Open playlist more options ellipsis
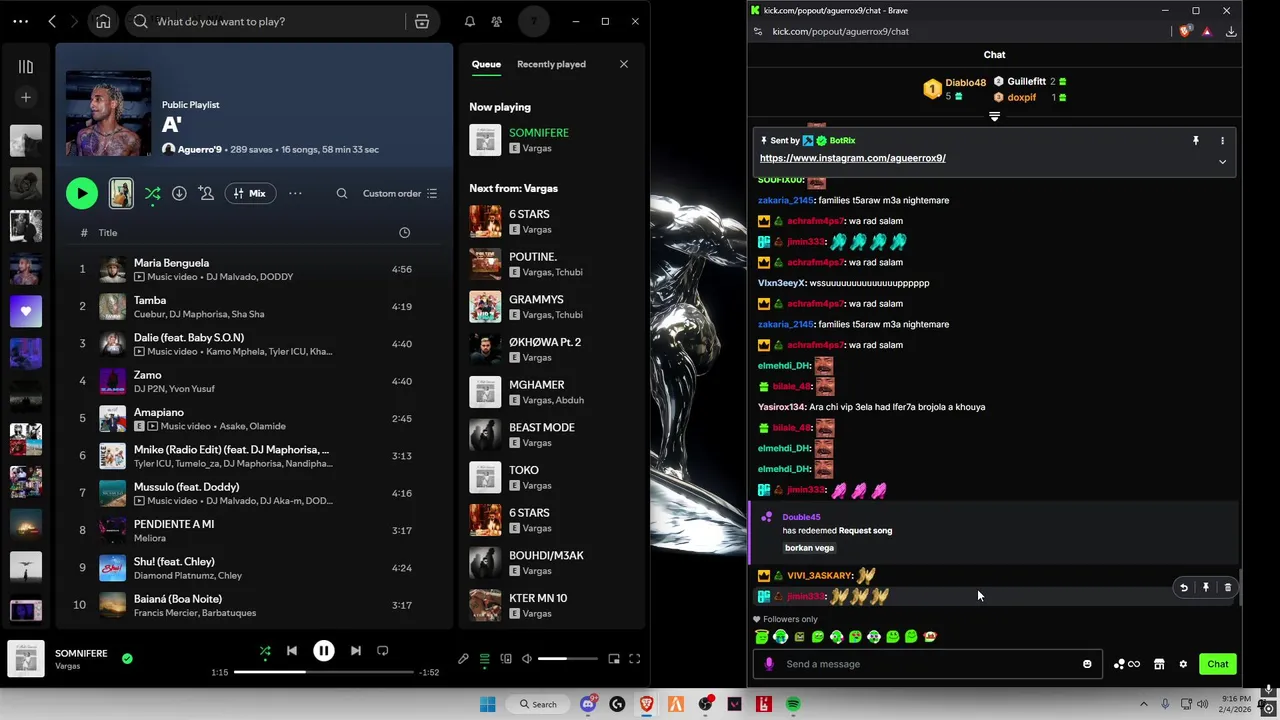 [295, 193]
